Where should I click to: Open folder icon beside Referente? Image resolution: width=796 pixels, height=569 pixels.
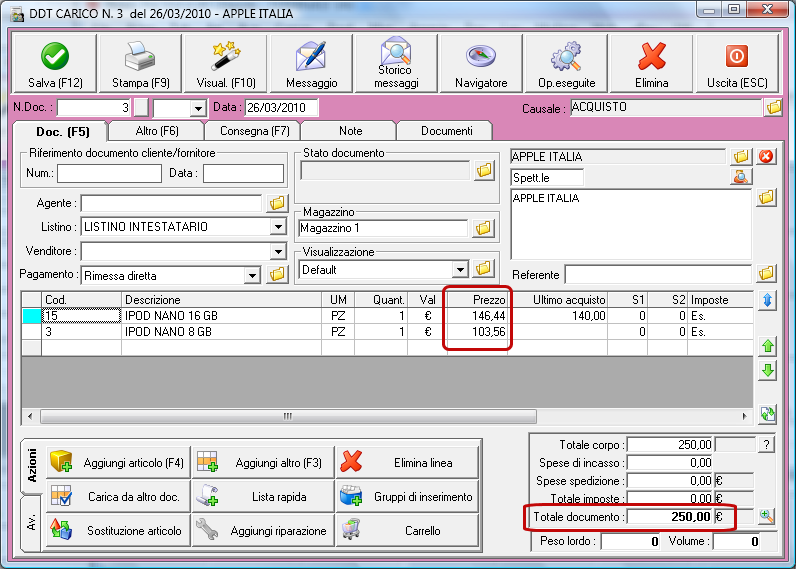pos(766,274)
